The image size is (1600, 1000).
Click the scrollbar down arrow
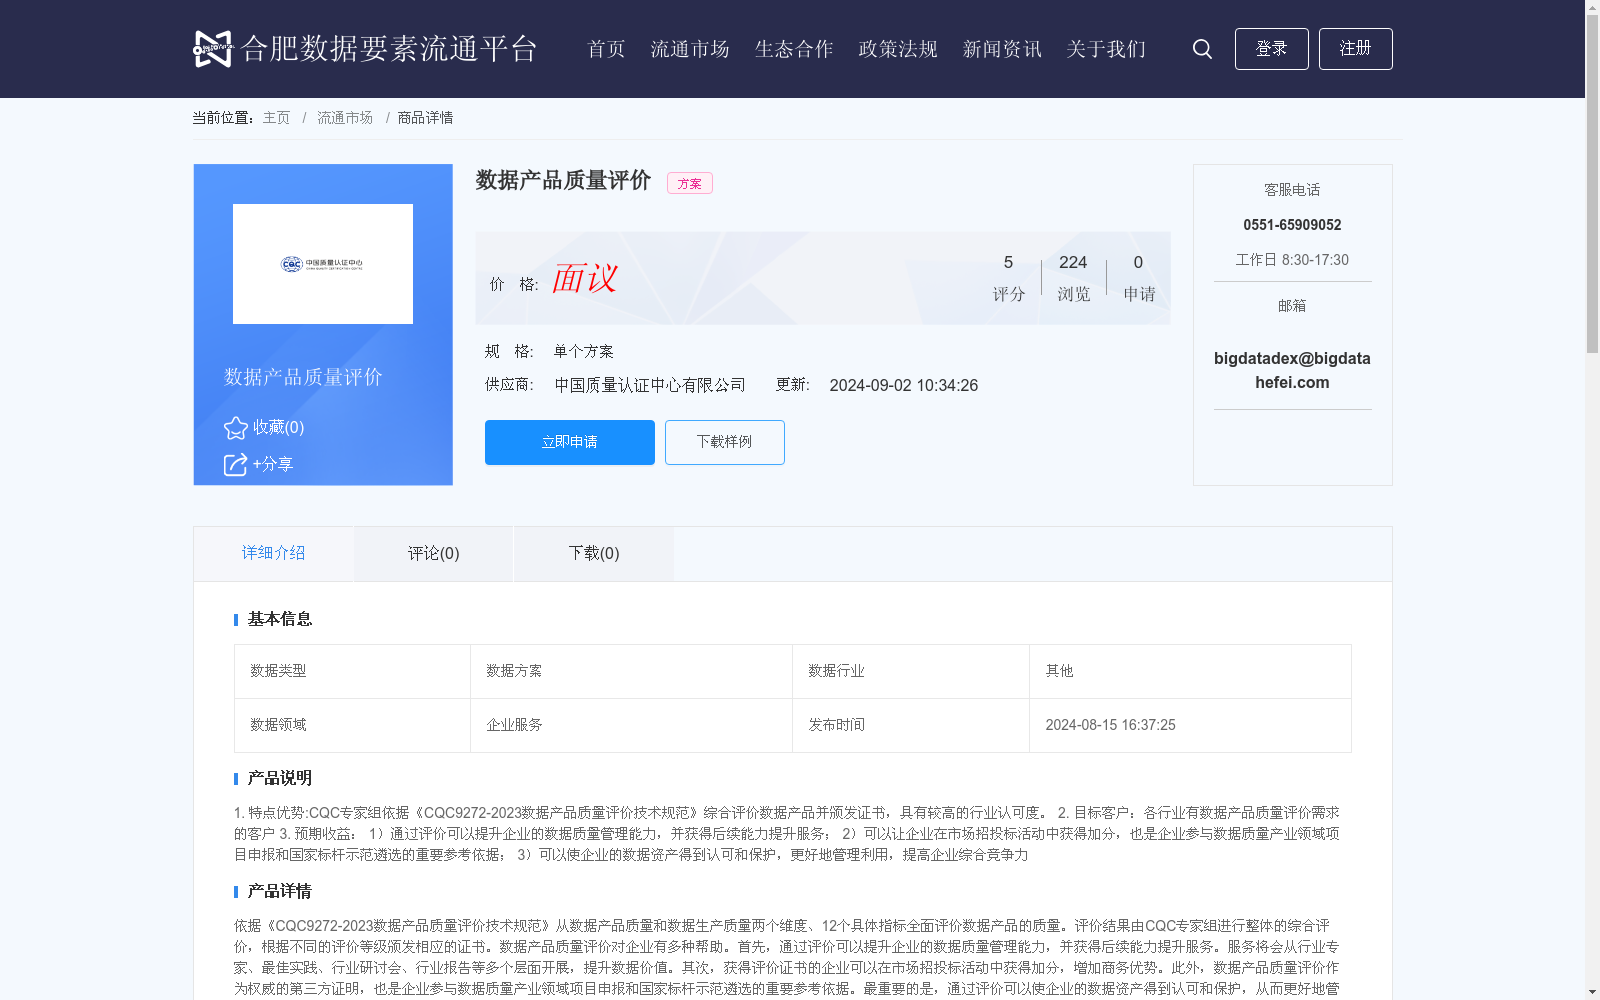(x=1592, y=992)
